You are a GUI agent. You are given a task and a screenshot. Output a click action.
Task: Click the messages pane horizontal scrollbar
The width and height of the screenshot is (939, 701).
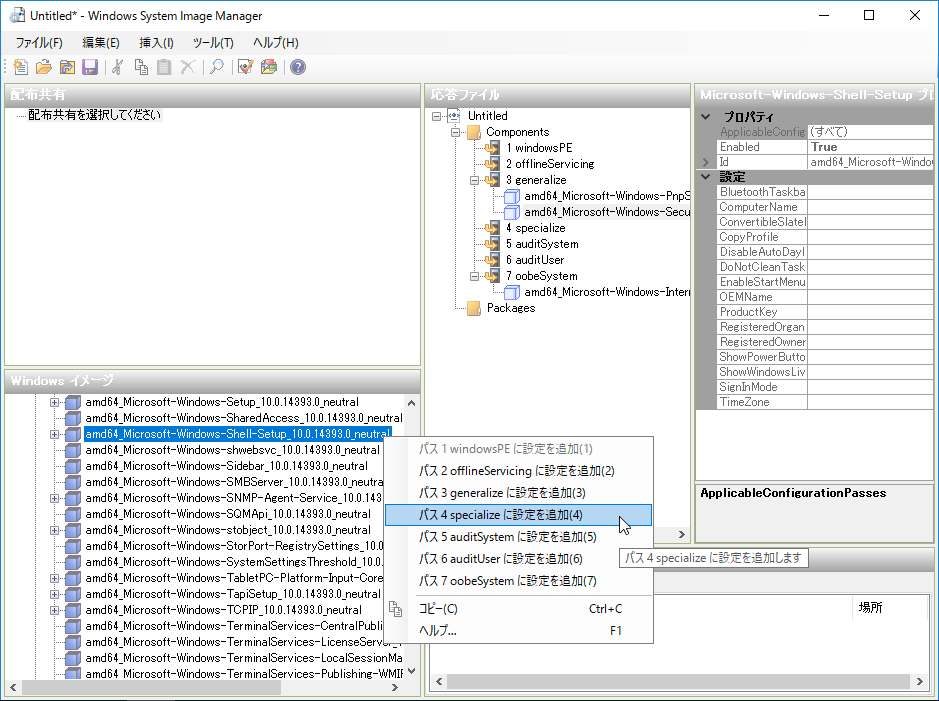tap(678, 681)
